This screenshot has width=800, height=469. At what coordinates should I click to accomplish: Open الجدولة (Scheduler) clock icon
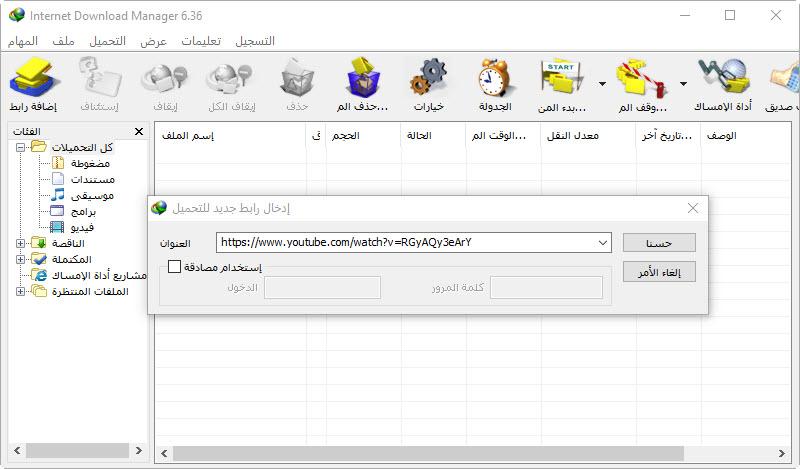click(x=494, y=78)
